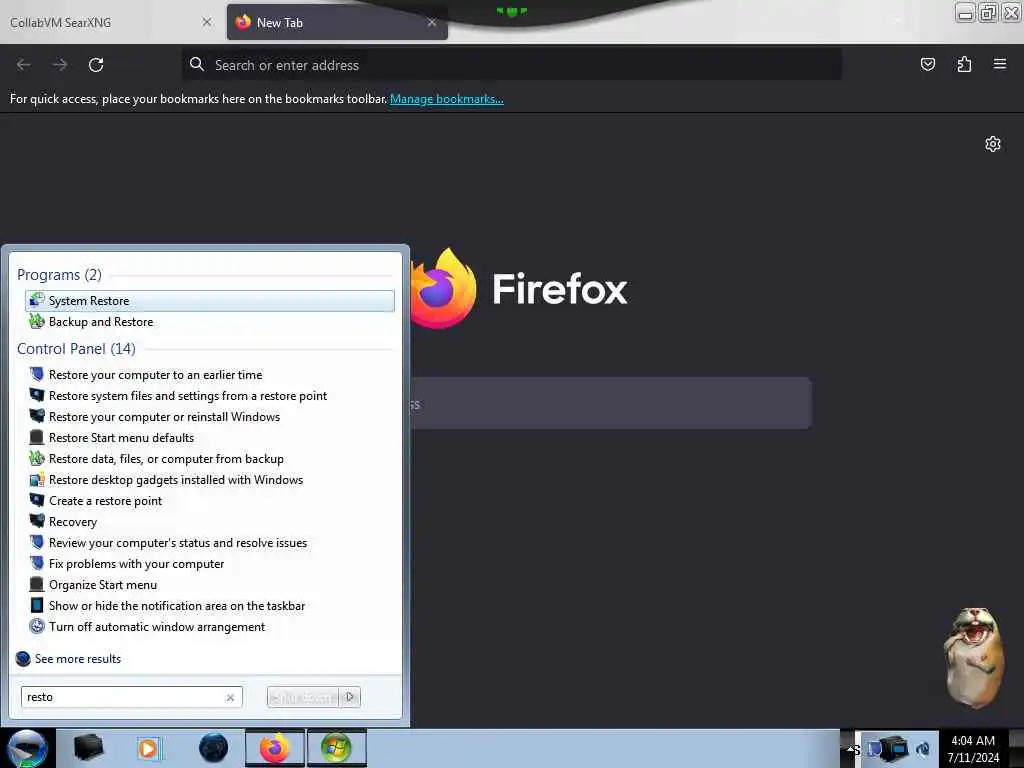This screenshot has width=1024, height=768.
Task: Choose 'Restore Start menu defaults'
Action: tap(210, 438)
